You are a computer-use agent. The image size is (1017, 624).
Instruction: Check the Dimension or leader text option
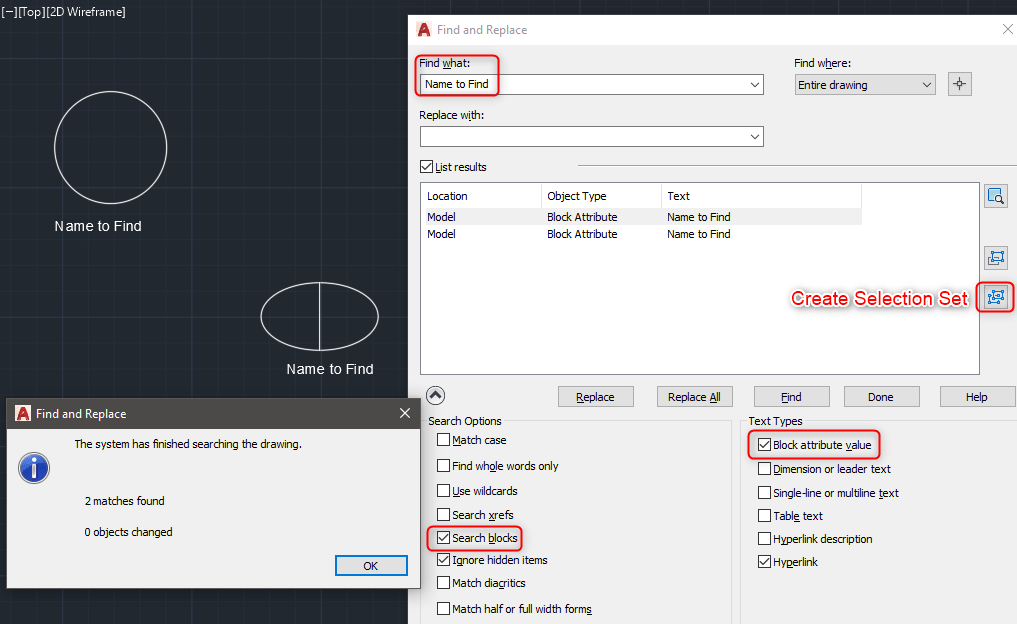[x=763, y=468]
